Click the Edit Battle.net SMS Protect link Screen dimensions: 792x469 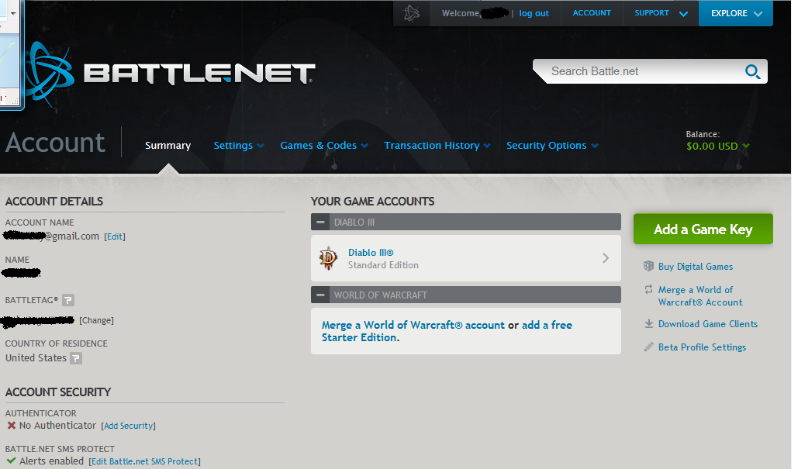point(144,461)
